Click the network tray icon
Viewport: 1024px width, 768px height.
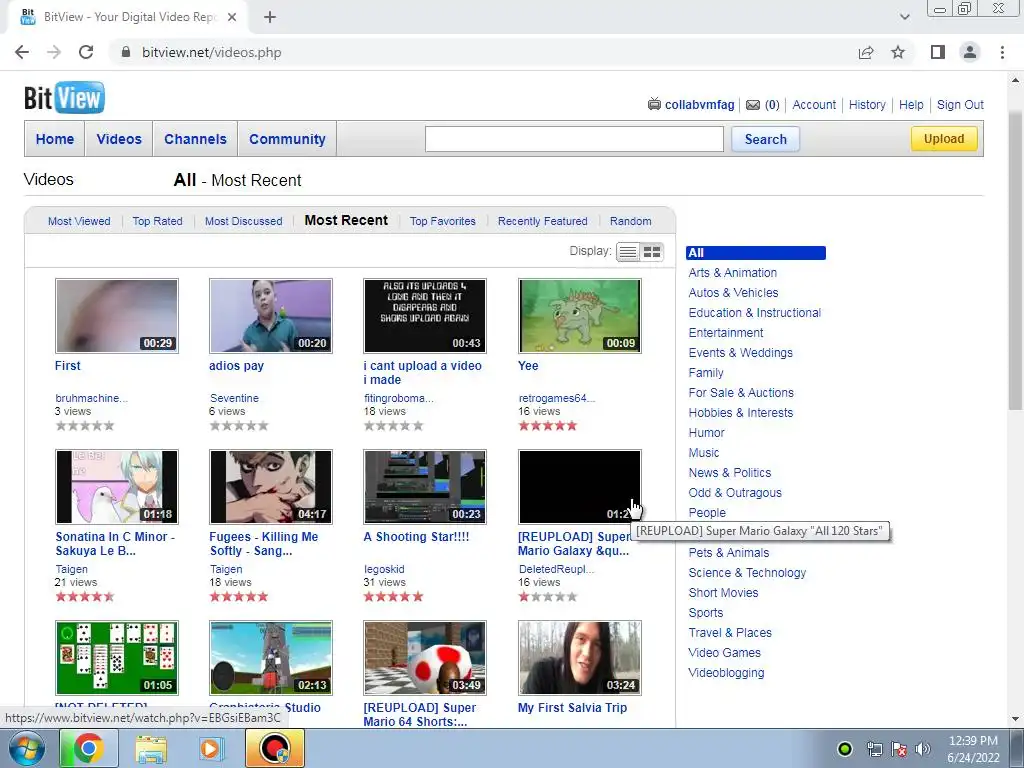coord(874,749)
